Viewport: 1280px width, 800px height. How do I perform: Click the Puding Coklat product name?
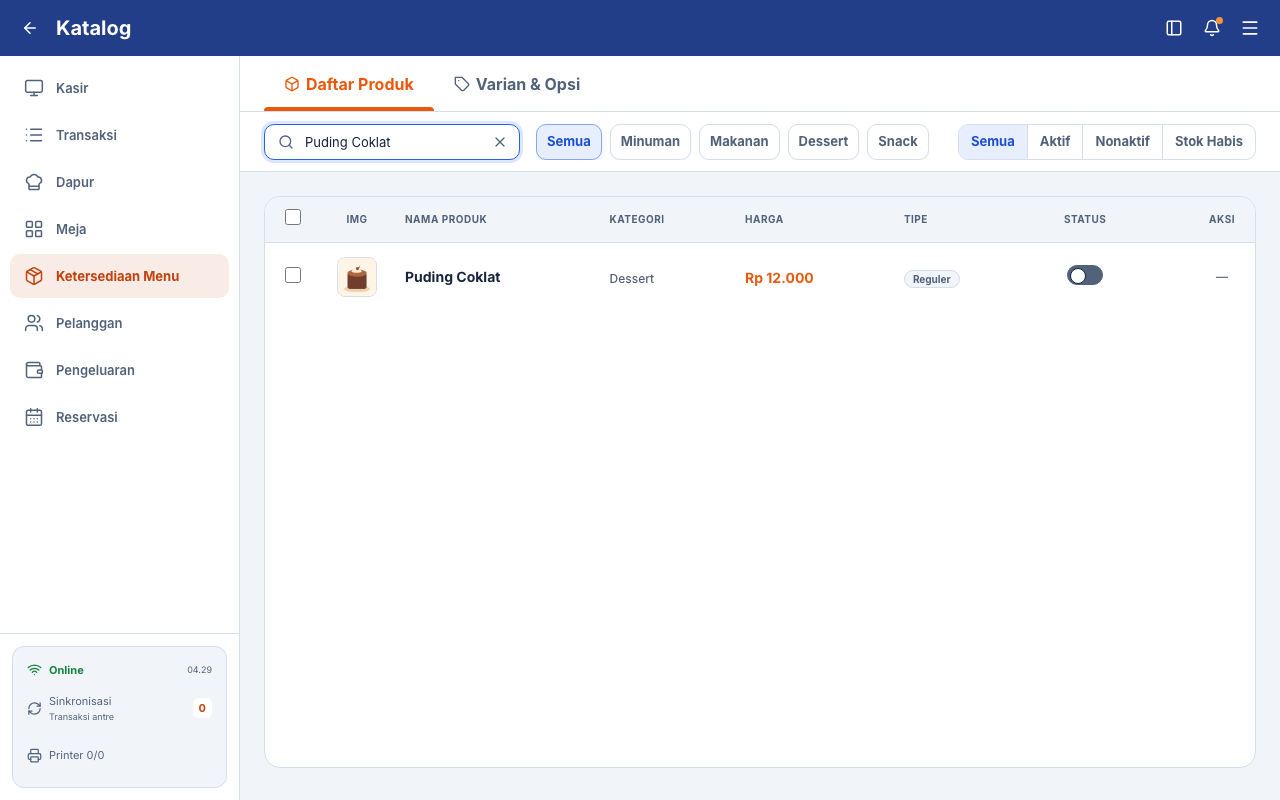pos(452,277)
